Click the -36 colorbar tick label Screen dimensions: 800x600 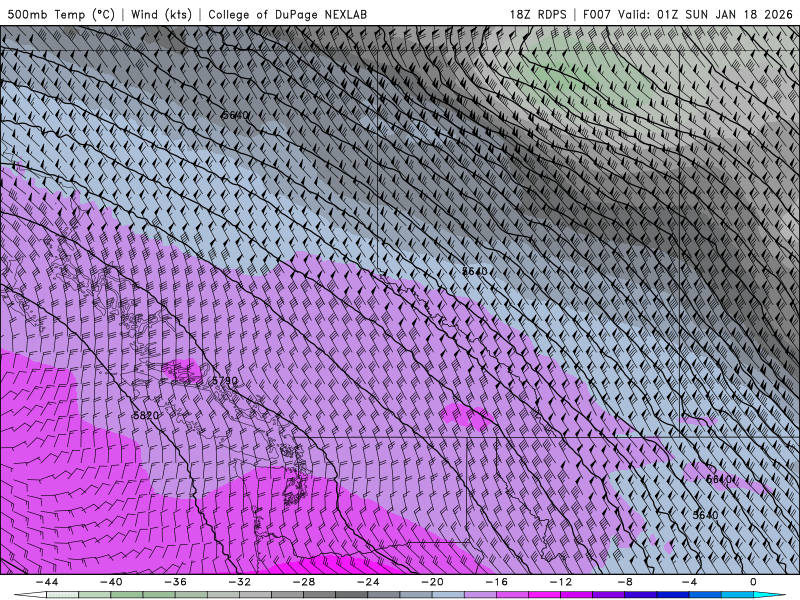tap(176, 582)
